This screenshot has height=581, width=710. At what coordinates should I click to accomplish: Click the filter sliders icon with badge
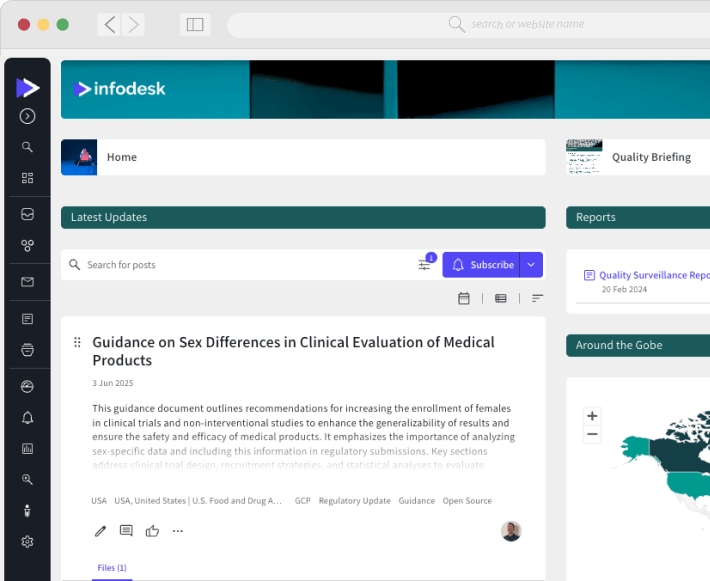(x=425, y=265)
